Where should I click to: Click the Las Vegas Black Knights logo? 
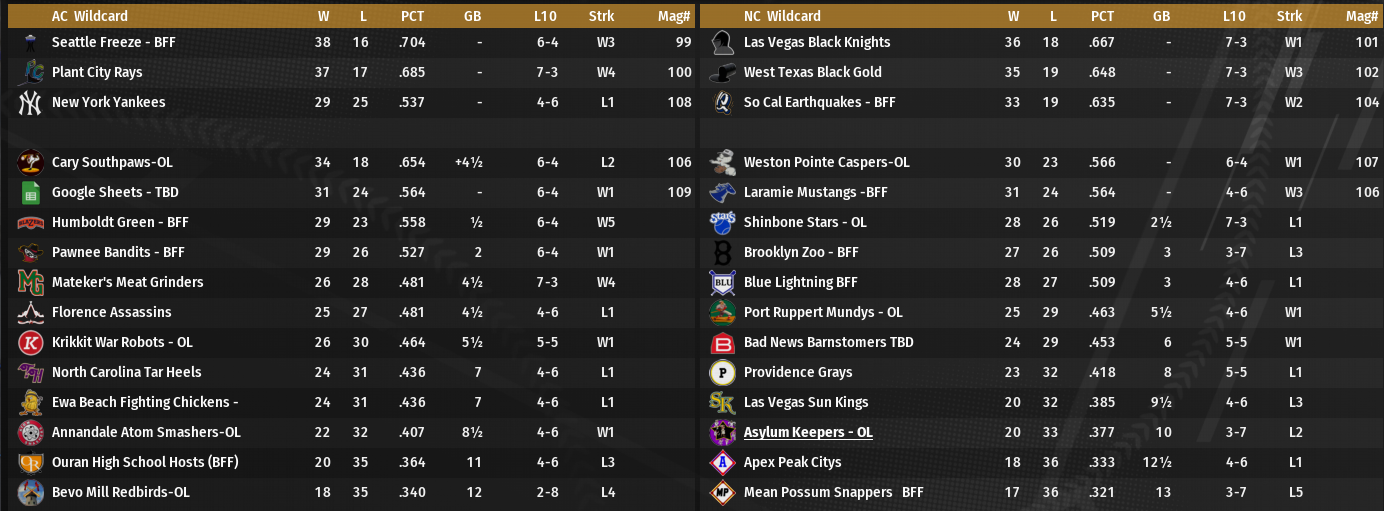coord(723,43)
